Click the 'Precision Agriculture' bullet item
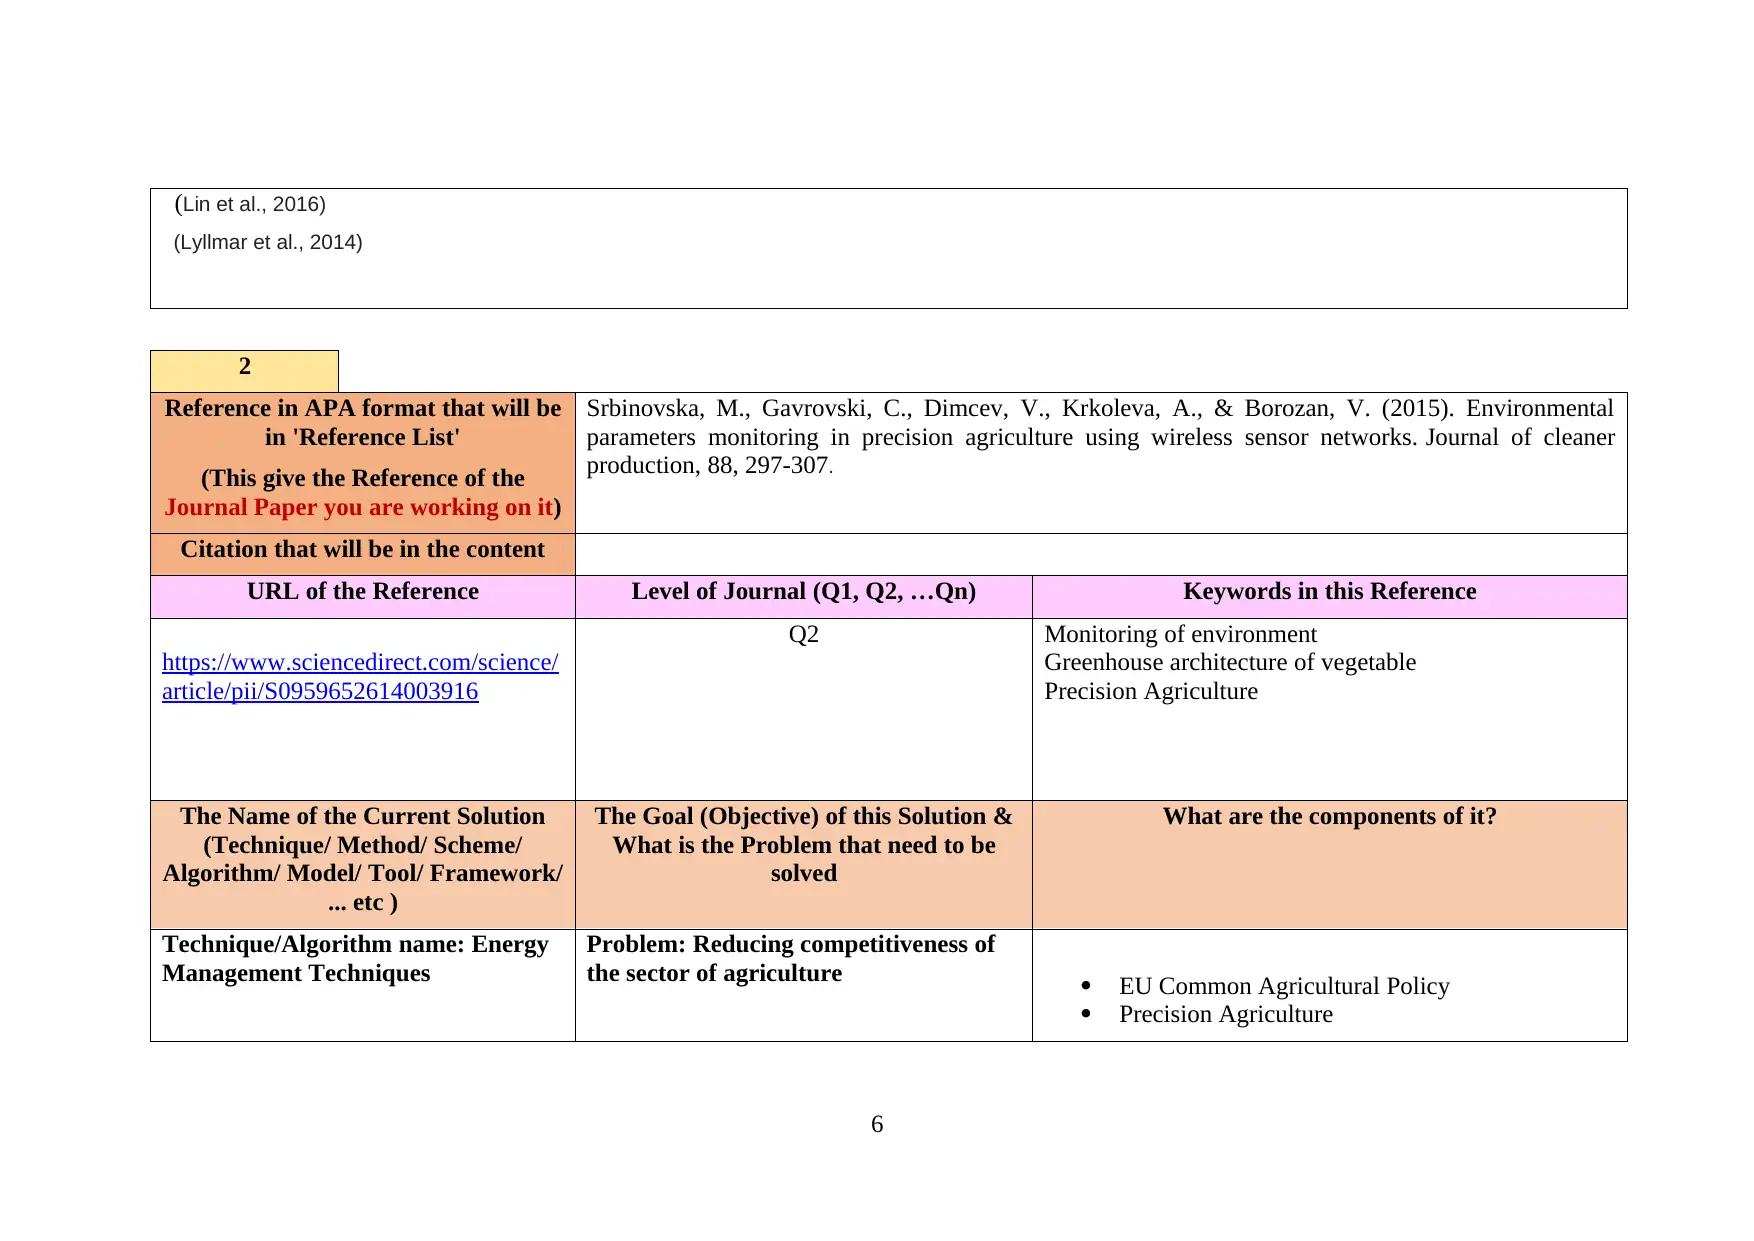The width and height of the screenshot is (1754, 1241). pos(1226,1015)
